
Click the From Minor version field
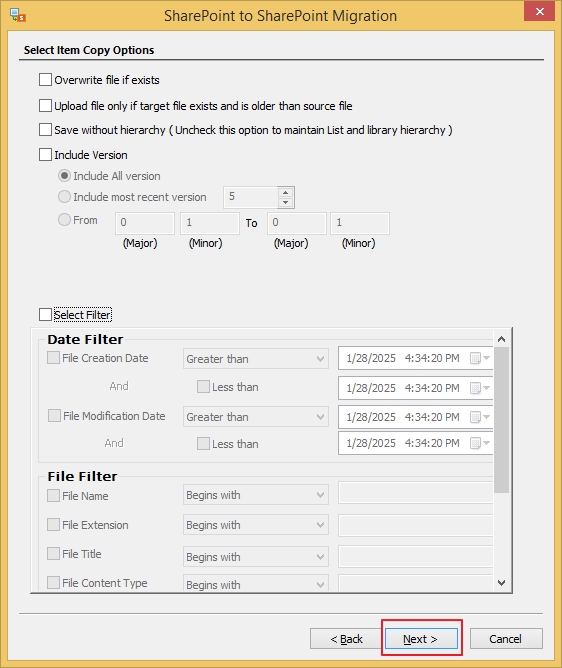tap(210, 223)
